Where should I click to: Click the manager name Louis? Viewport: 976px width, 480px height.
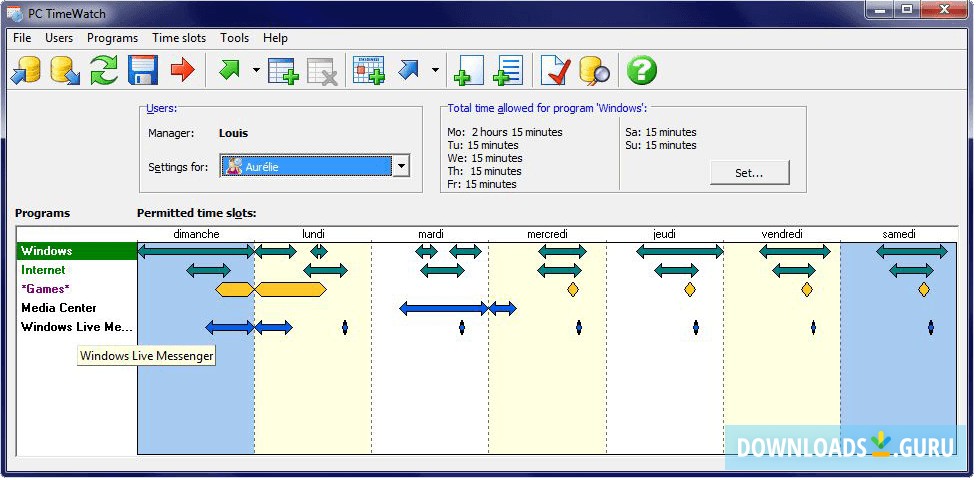pyautogui.click(x=233, y=133)
